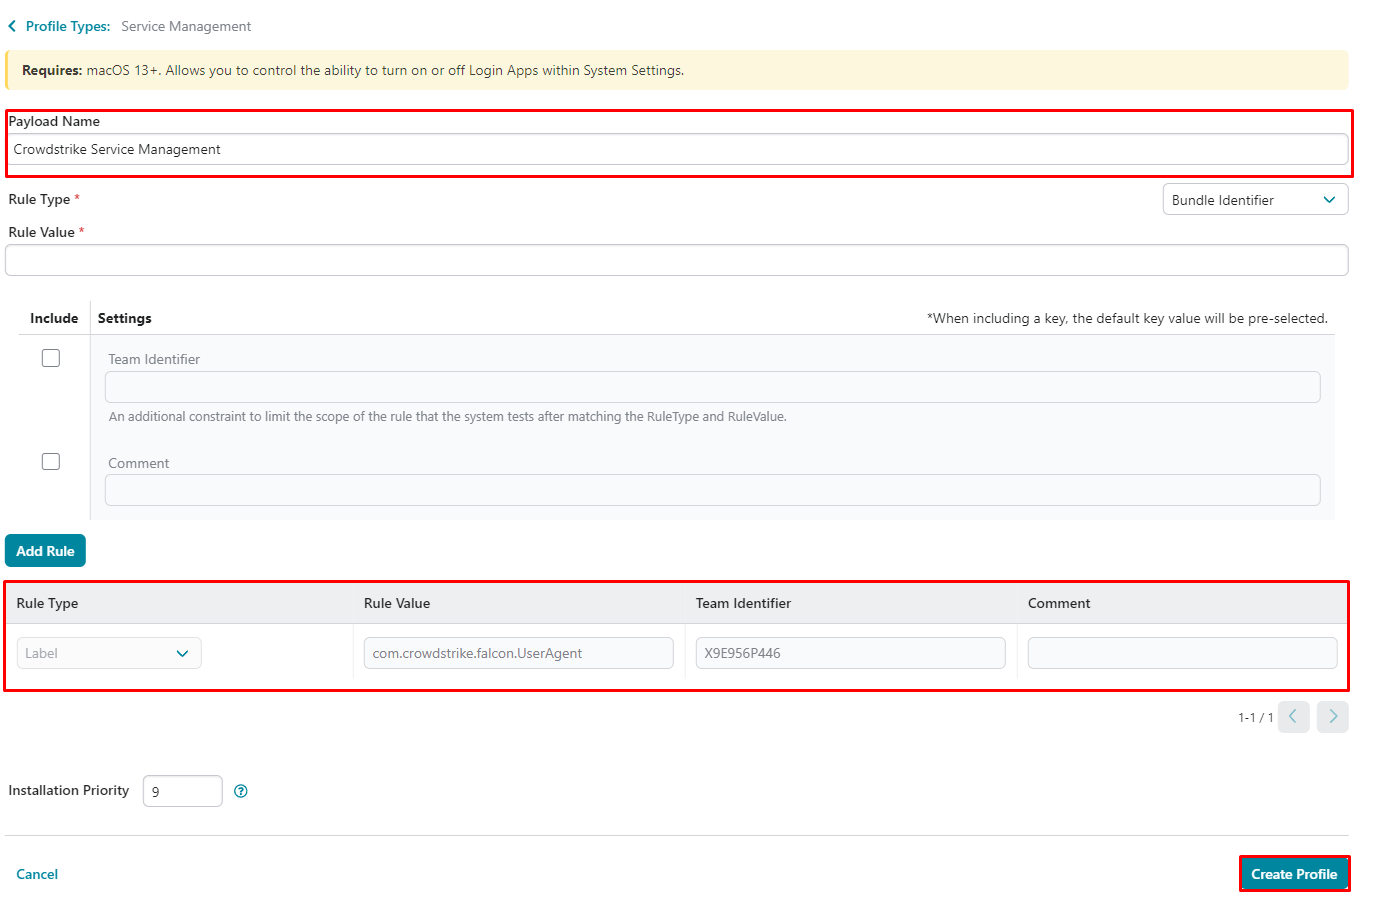Click the 1-1 / 1 pagination text
Screen dimensions: 1380x908
click(1255, 718)
